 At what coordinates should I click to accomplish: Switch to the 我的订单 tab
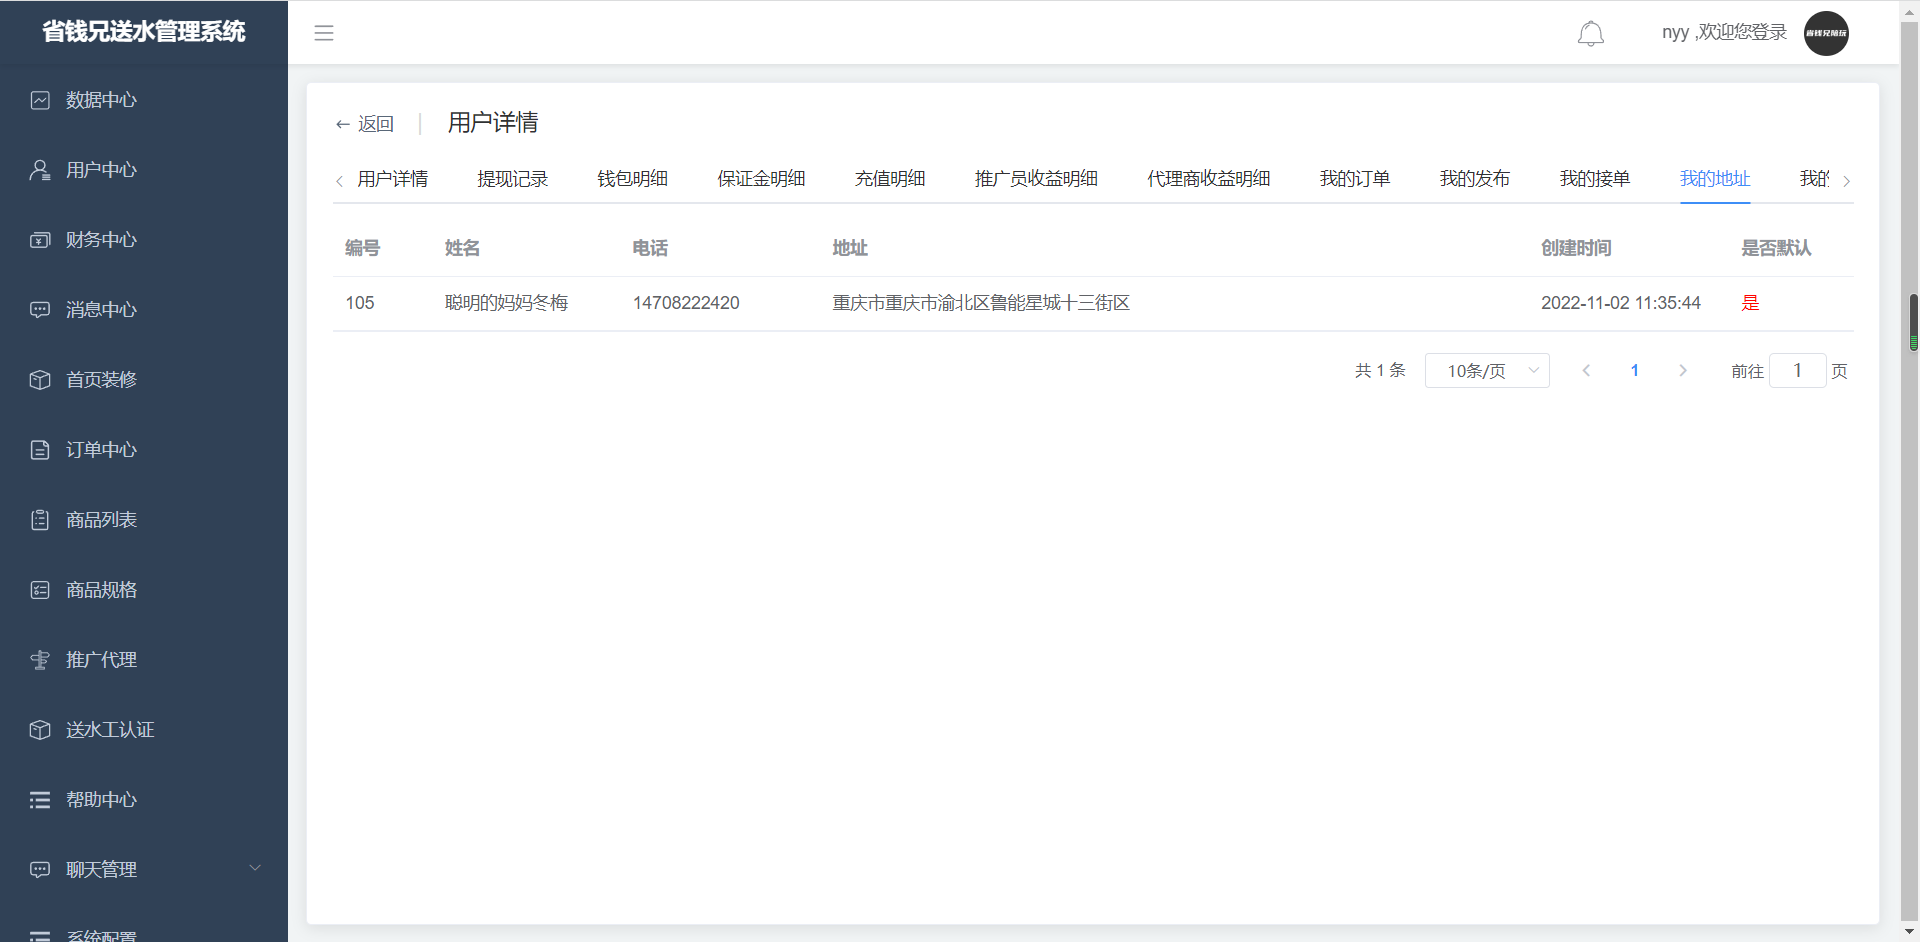coord(1354,179)
